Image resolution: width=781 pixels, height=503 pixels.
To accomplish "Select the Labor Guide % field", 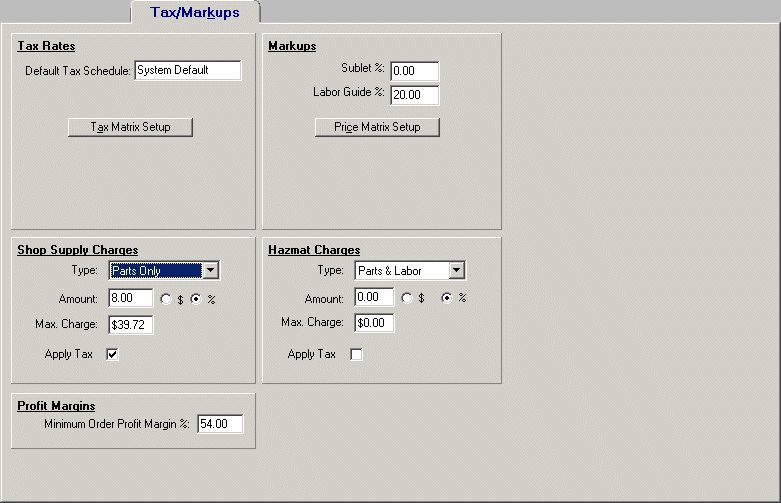I will pos(414,96).
